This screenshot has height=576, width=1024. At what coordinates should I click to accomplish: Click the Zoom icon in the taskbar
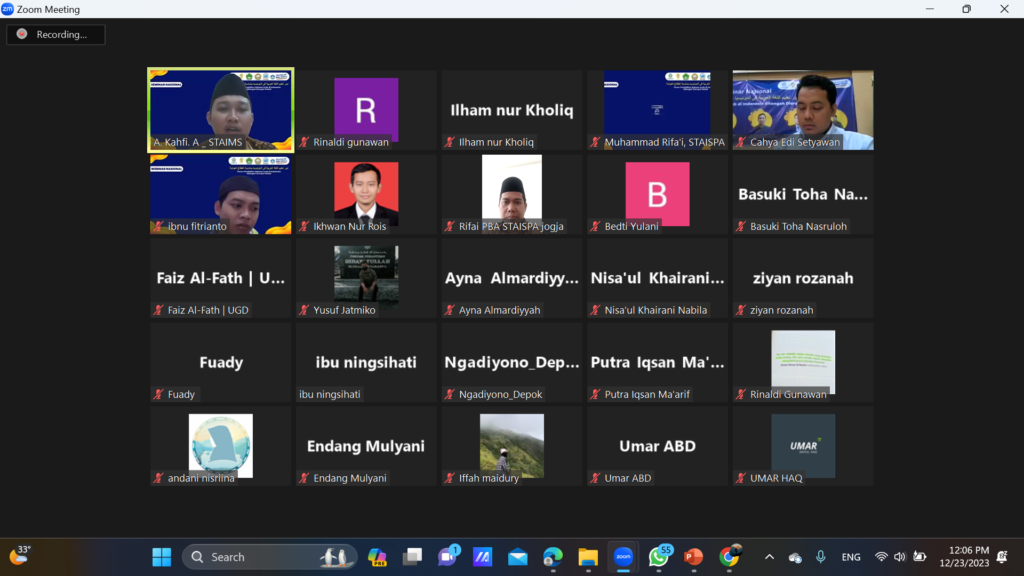point(623,557)
